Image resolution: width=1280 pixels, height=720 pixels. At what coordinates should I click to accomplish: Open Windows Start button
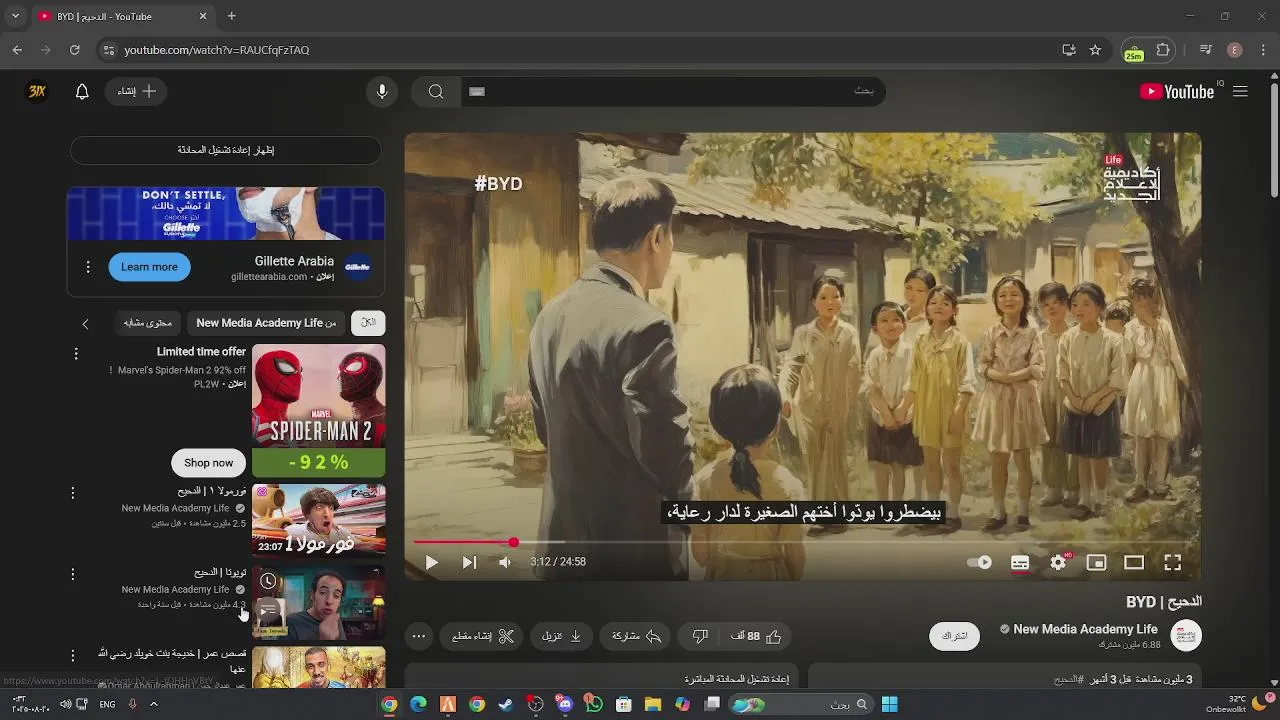(889, 704)
